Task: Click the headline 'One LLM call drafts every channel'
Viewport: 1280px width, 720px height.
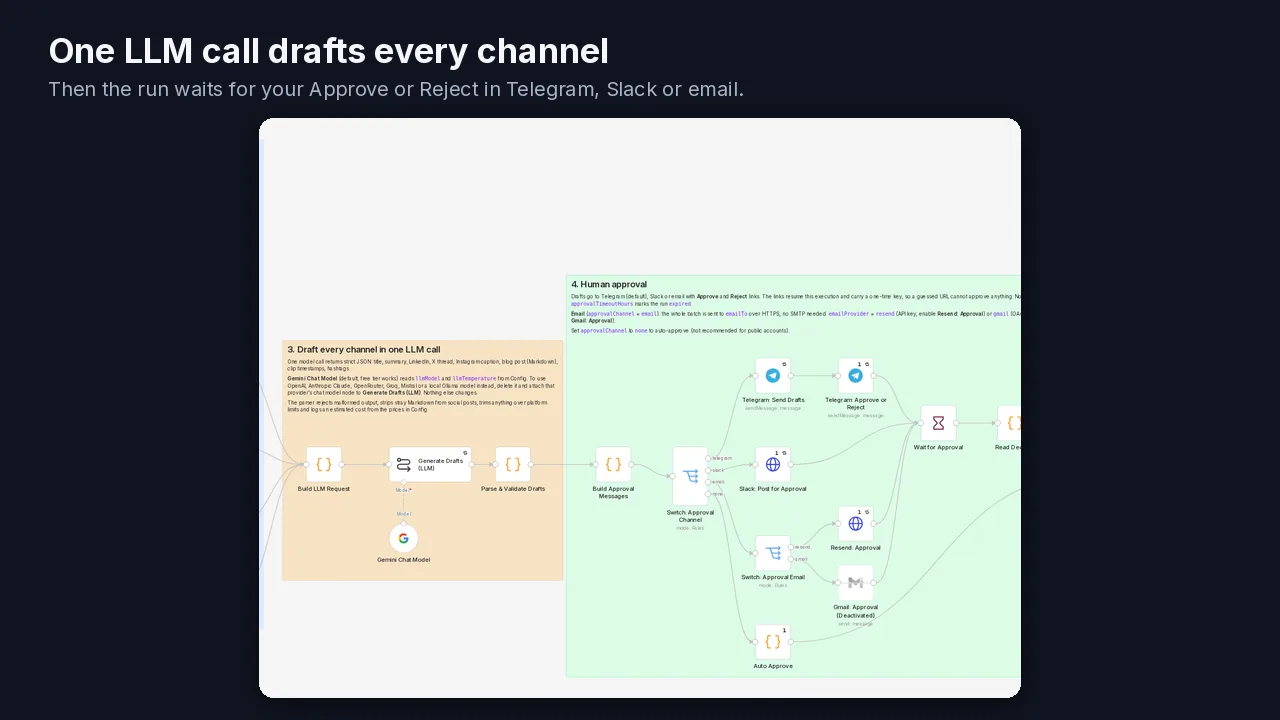Action: (x=329, y=51)
